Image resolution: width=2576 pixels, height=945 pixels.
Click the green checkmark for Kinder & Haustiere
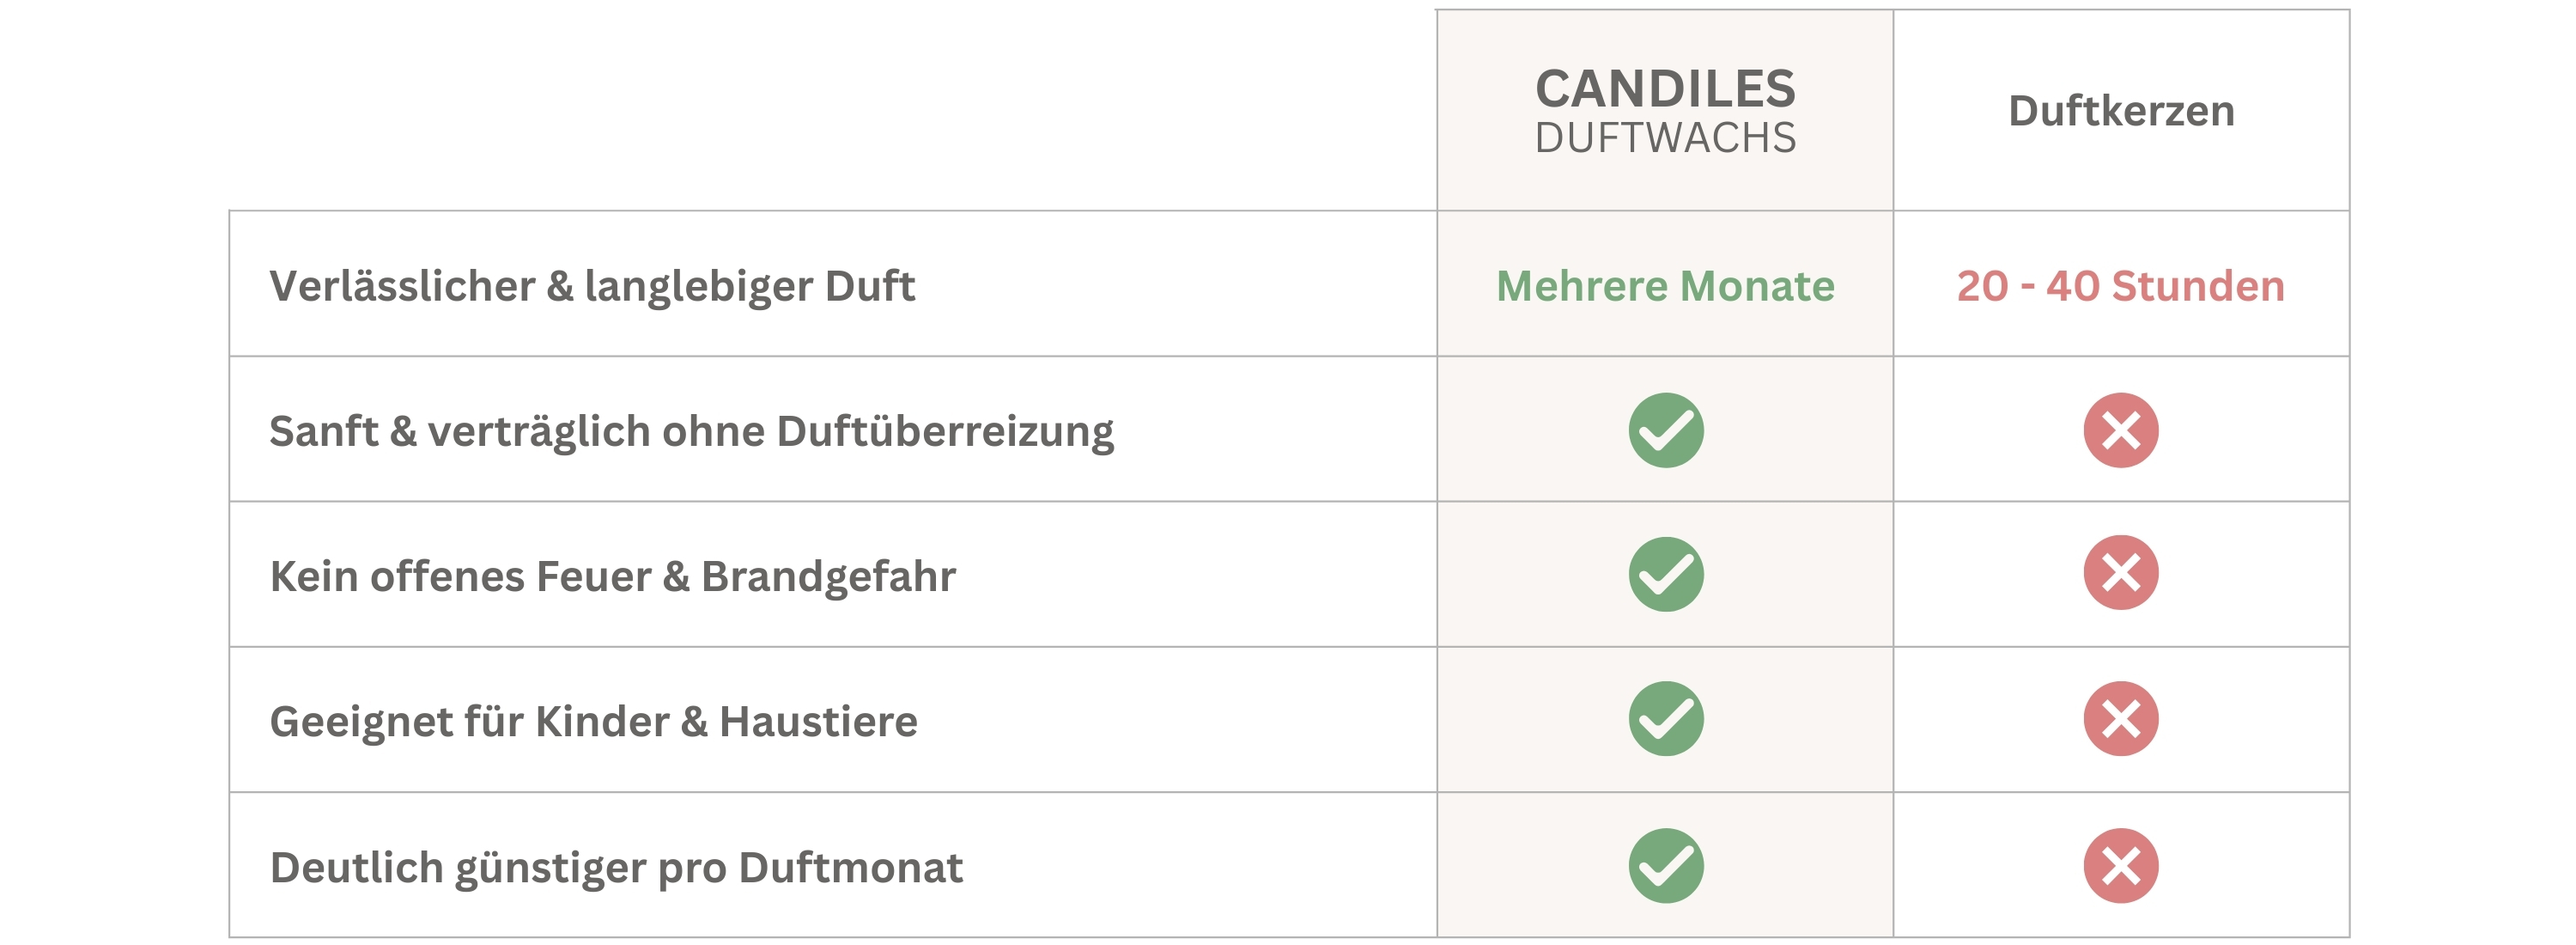point(1665,719)
